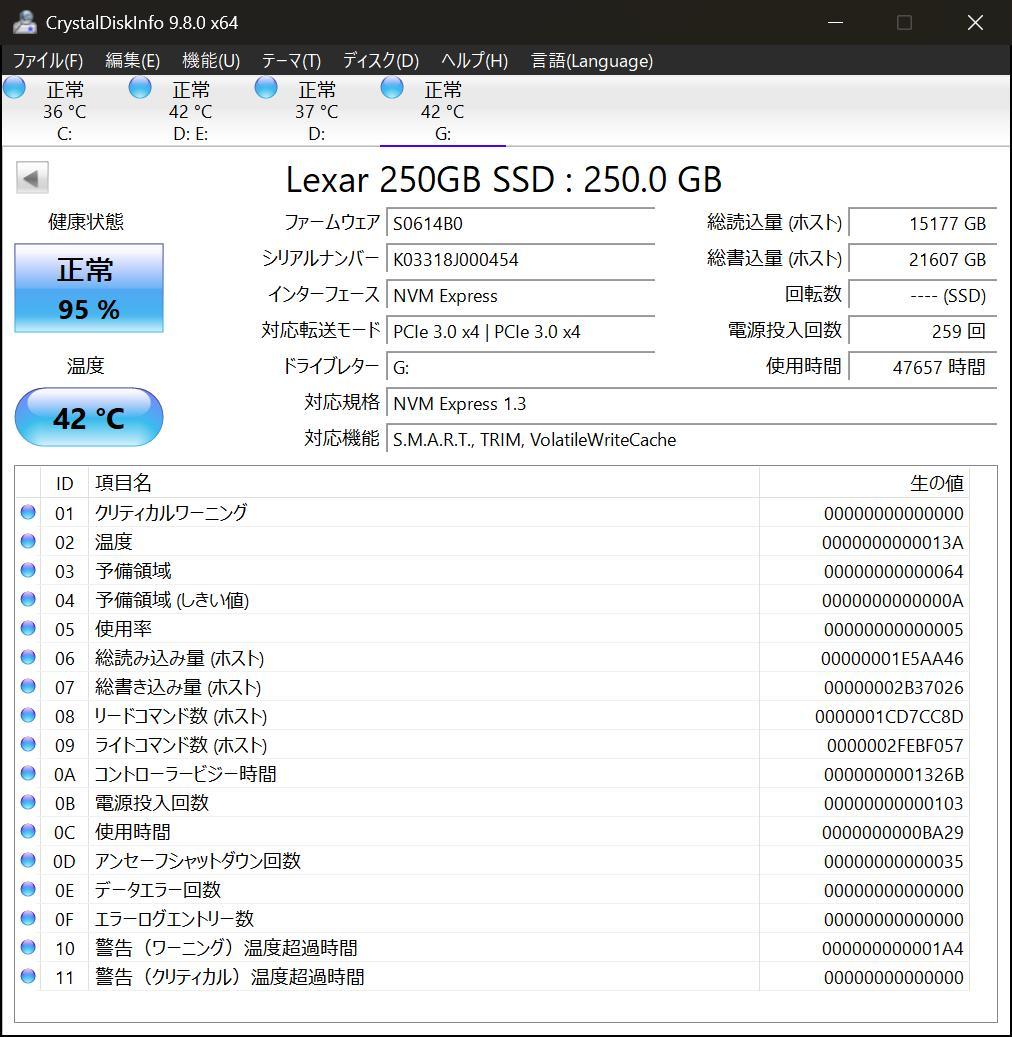Screen dimensions: 1012x1037
Task: Click the 対応機能 field S.M.A.R.T., TRIM
Action: (691, 440)
